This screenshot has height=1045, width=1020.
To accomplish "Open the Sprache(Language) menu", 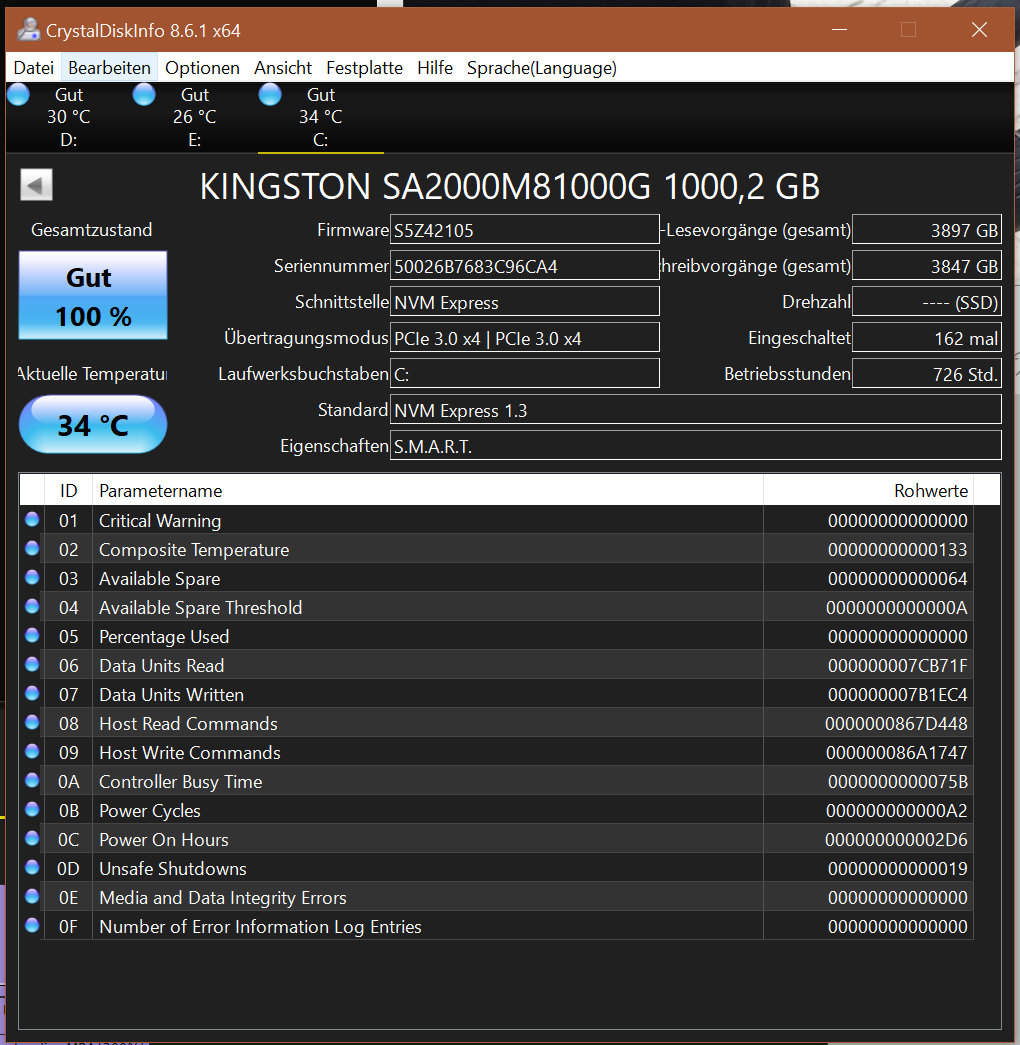I will point(541,68).
